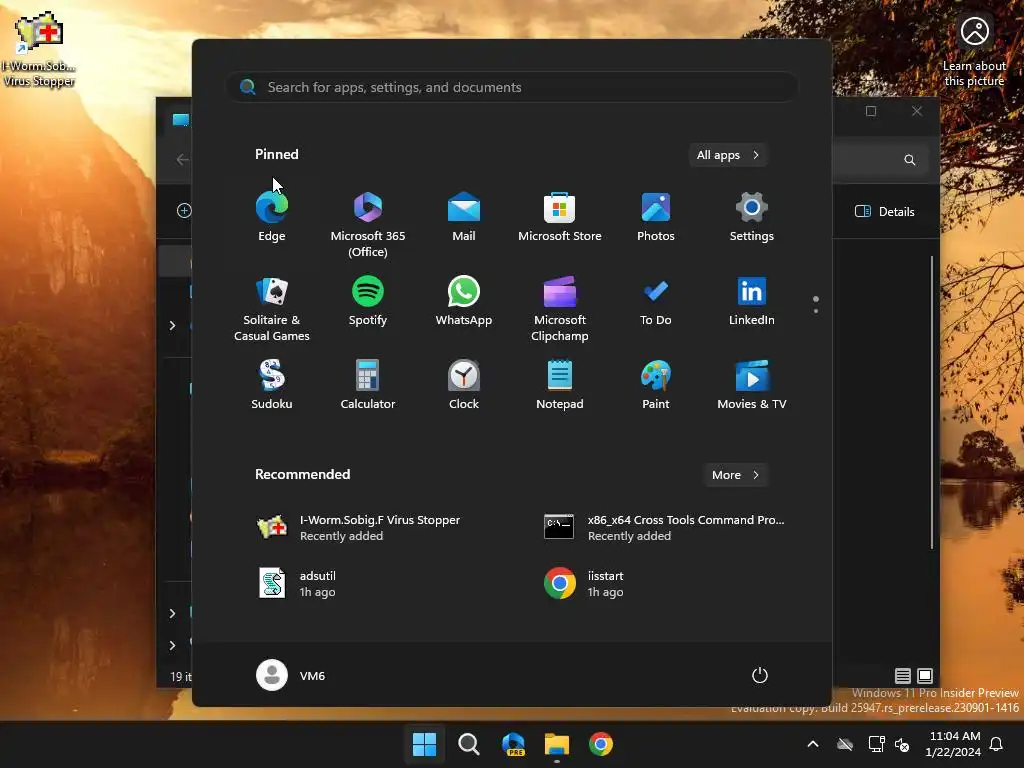1024x768 pixels.
Task: Open Chrome from the taskbar
Action: point(601,744)
